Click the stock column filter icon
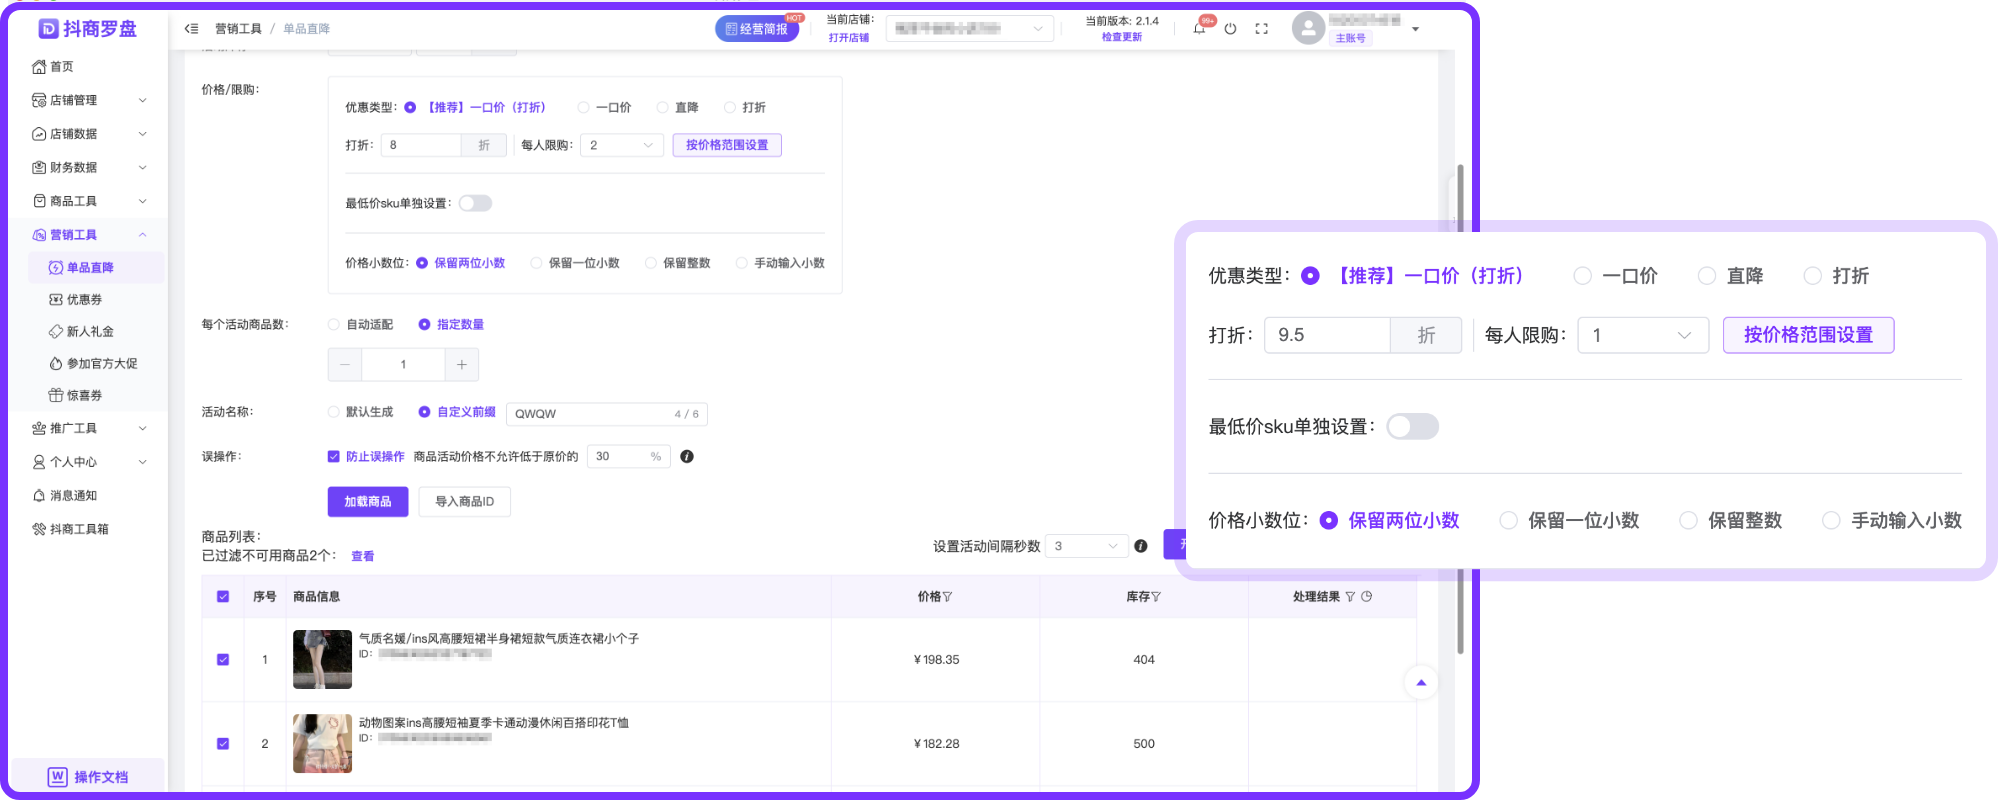This screenshot has width=2000, height=800. [1156, 597]
